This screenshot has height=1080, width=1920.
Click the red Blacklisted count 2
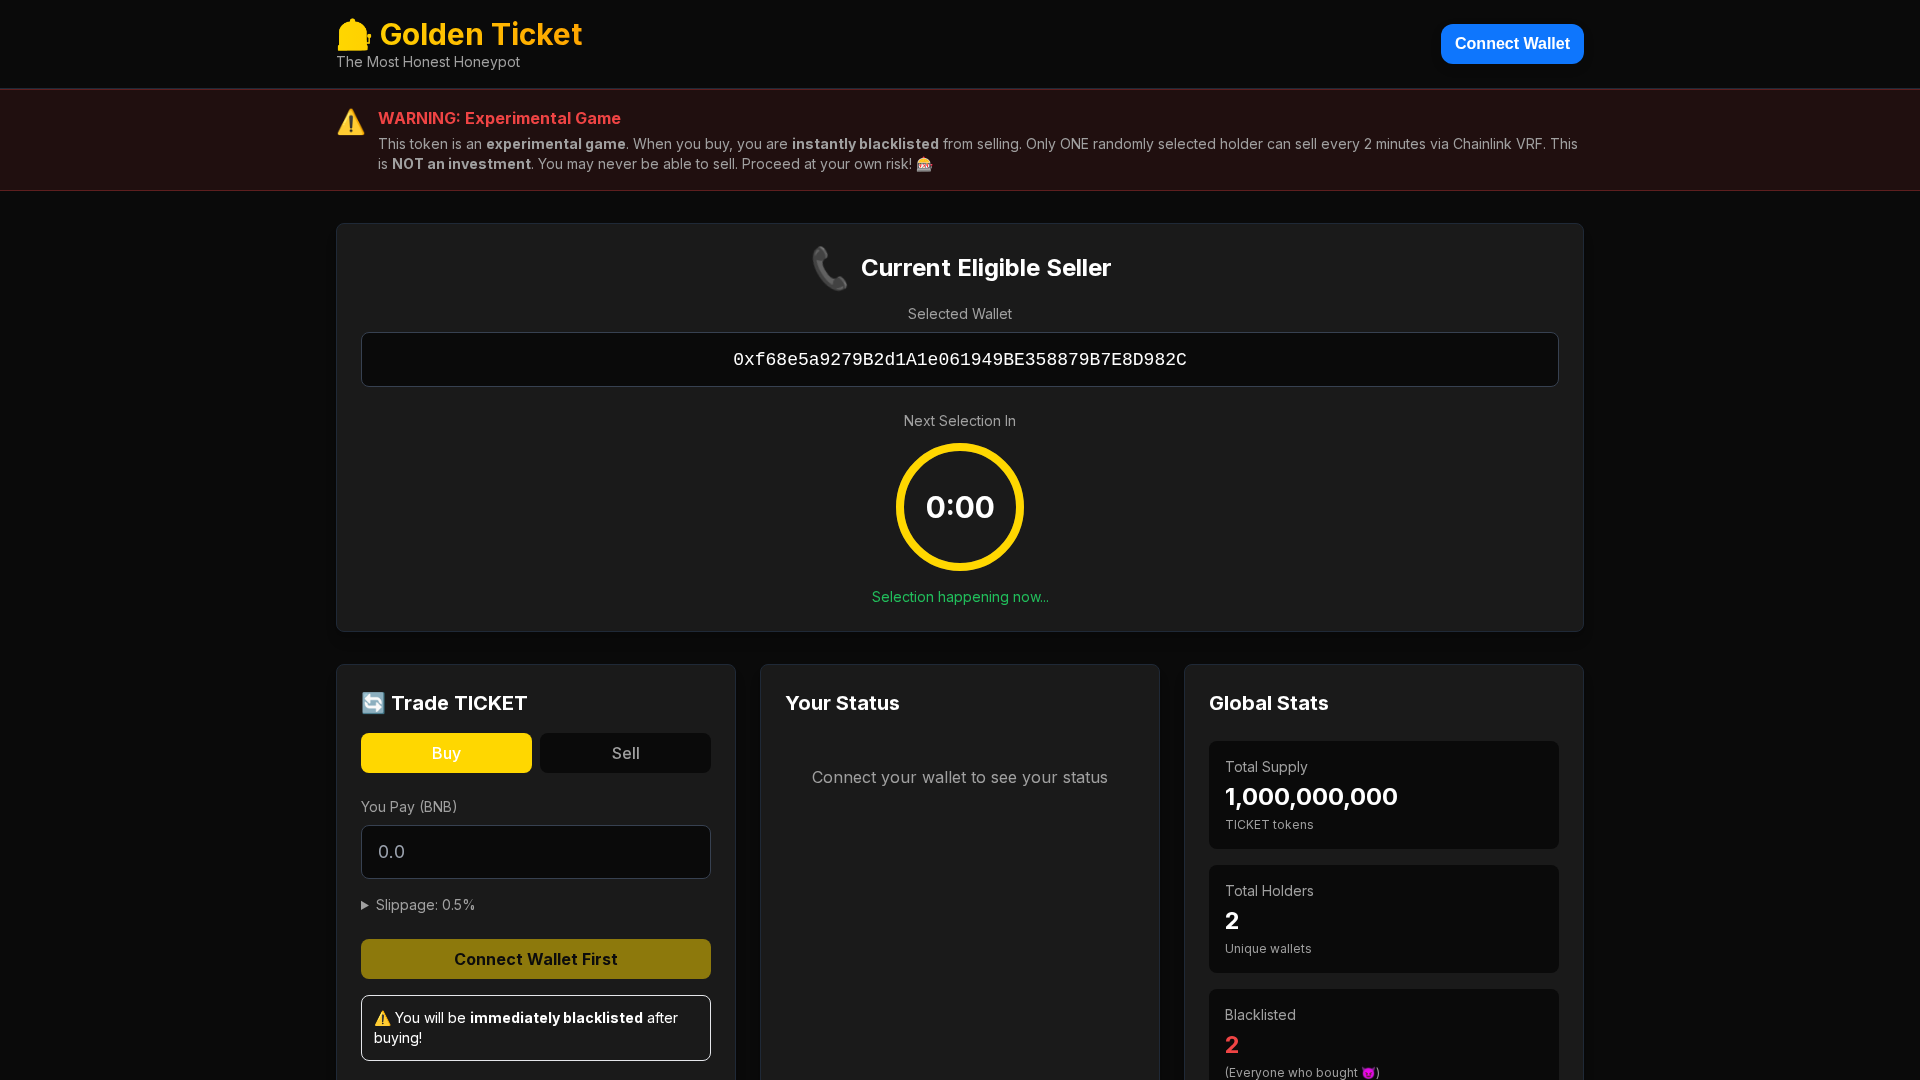pyautogui.click(x=1232, y=1045)
